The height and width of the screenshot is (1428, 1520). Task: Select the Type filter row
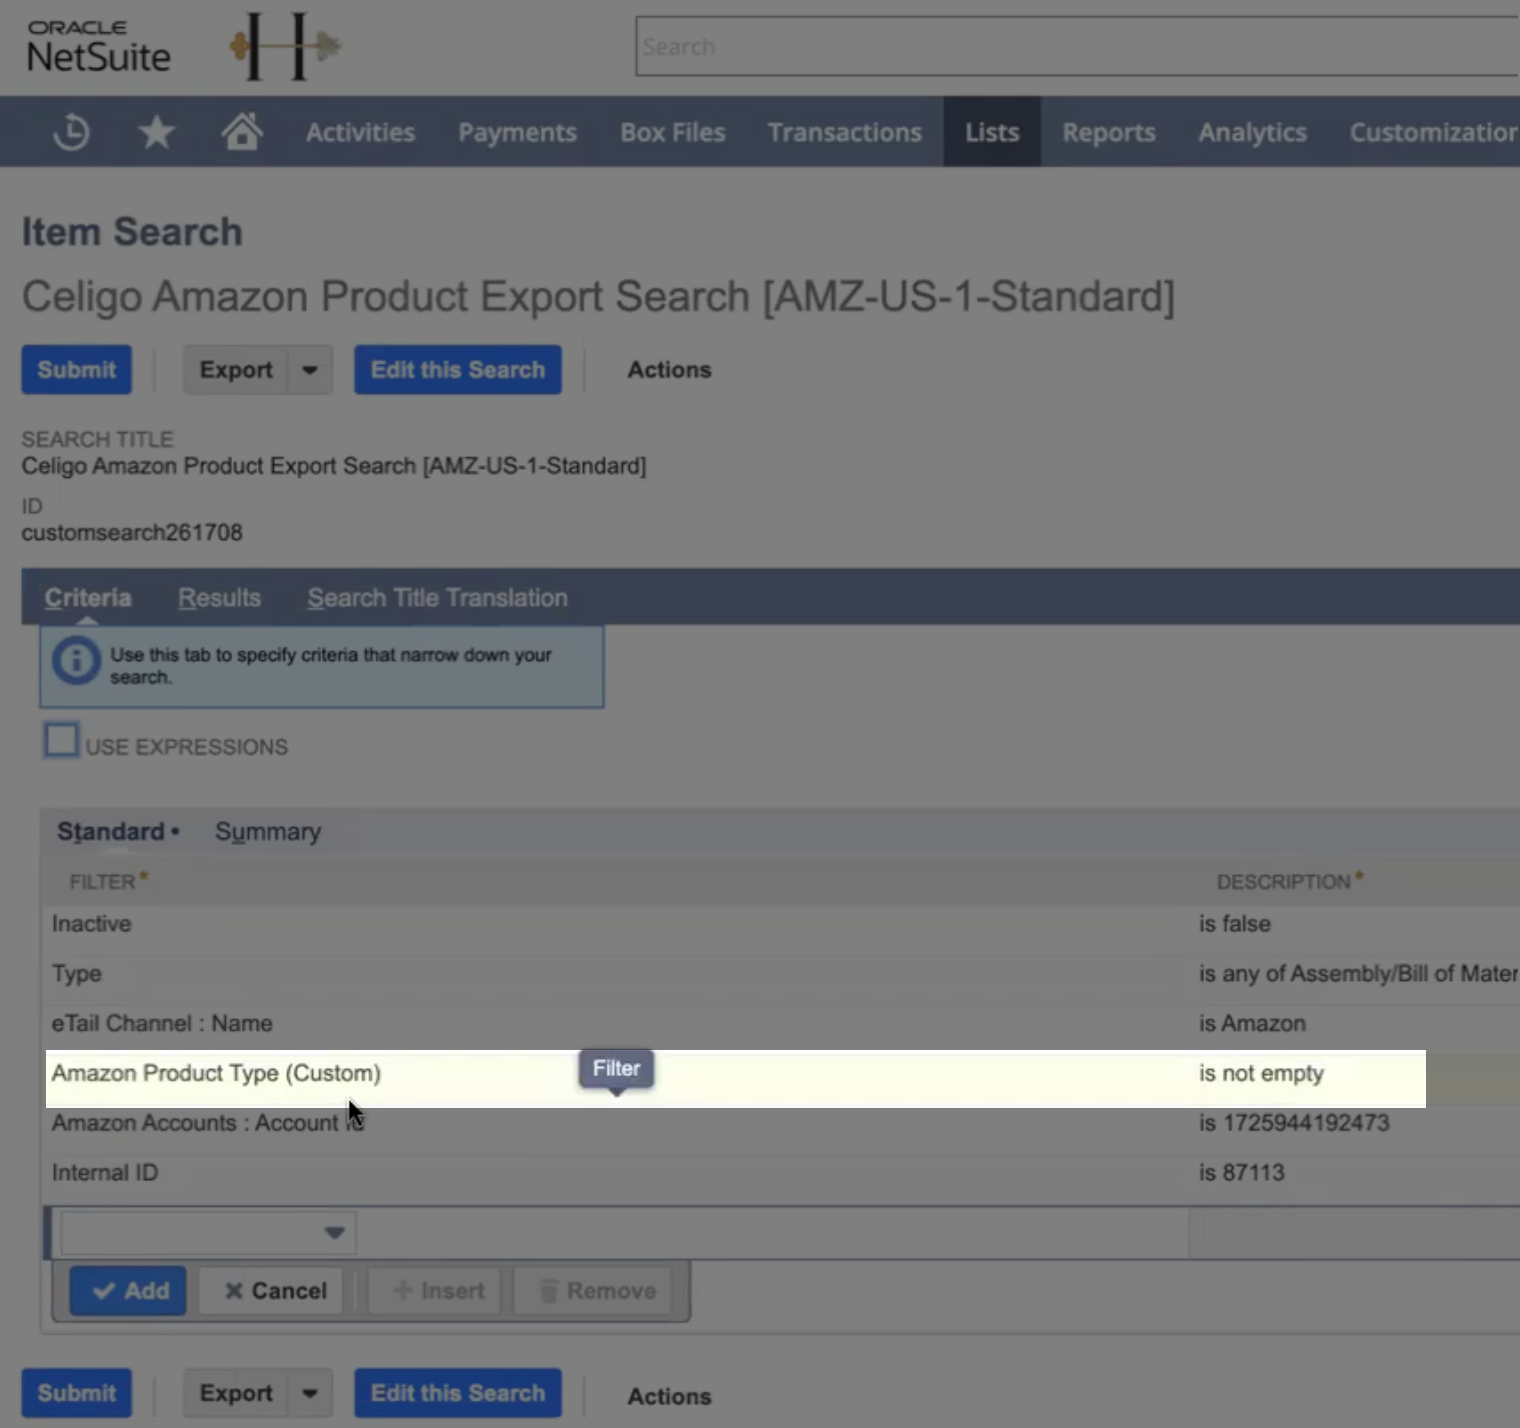[780, 974]
